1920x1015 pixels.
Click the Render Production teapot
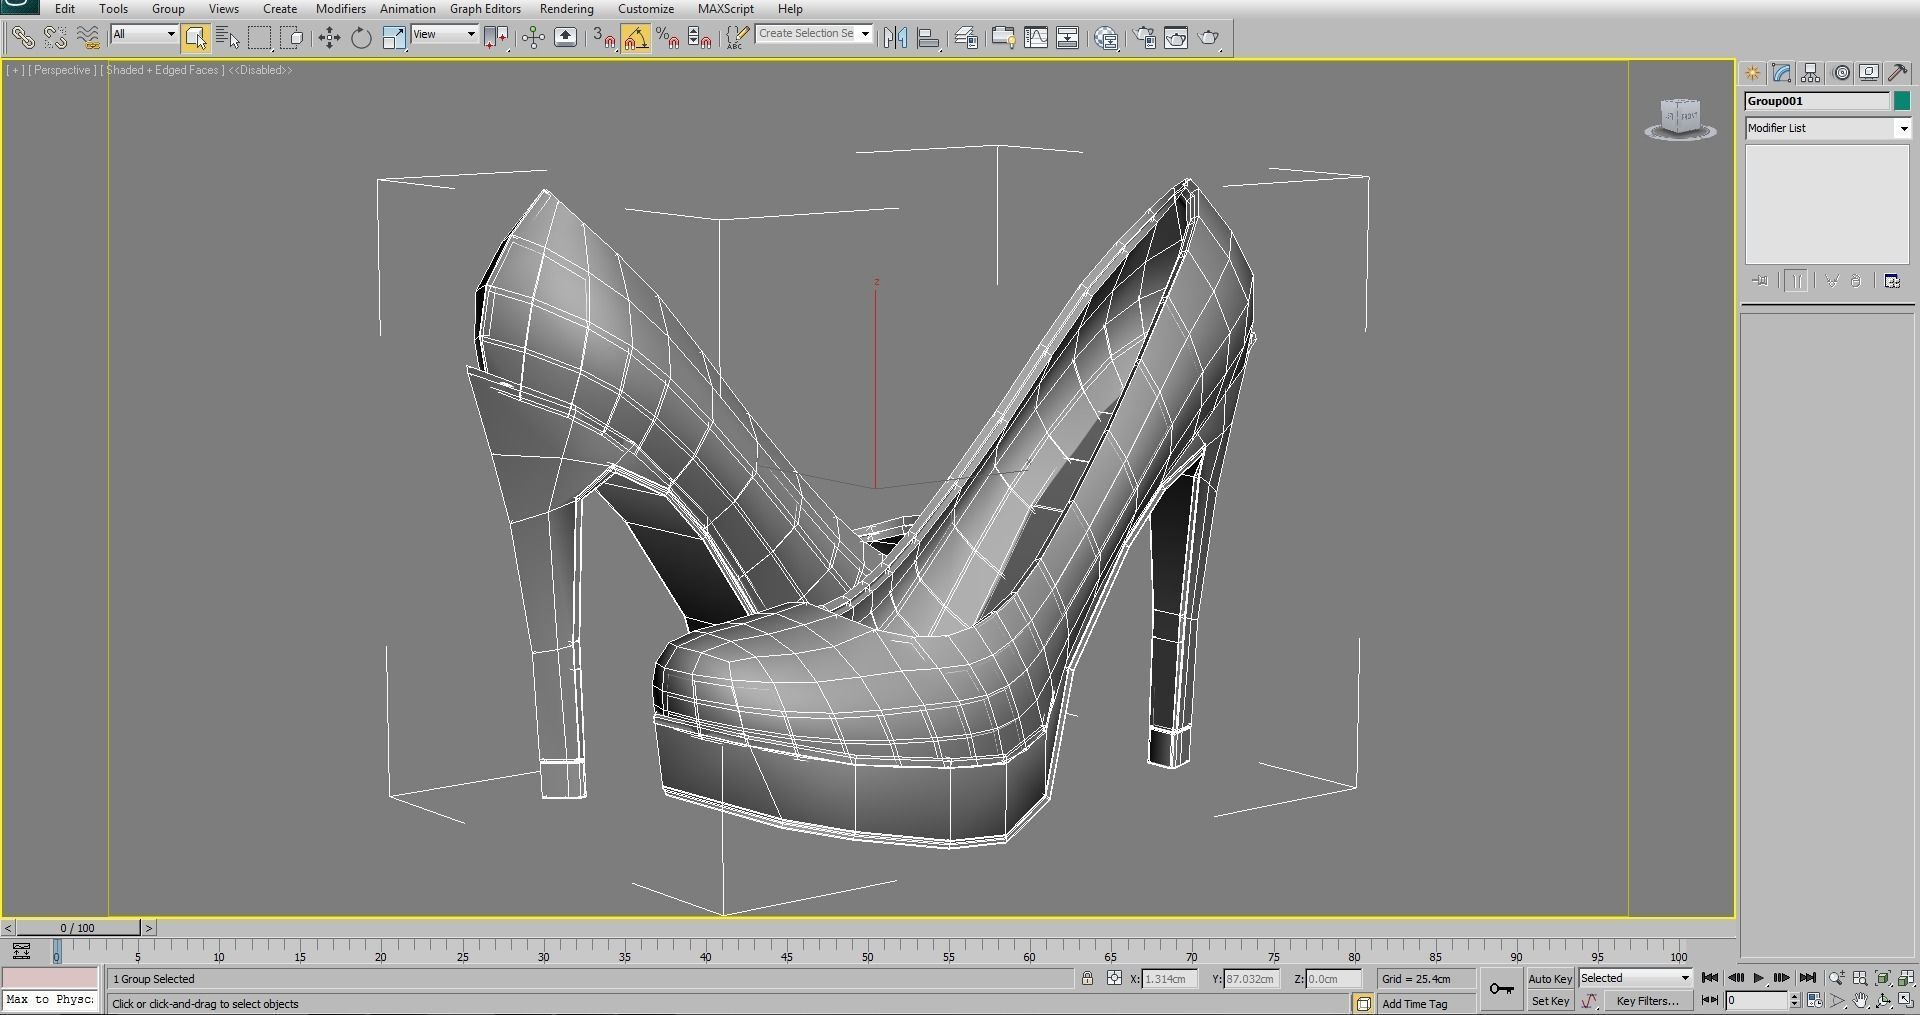pos(1210,38)
